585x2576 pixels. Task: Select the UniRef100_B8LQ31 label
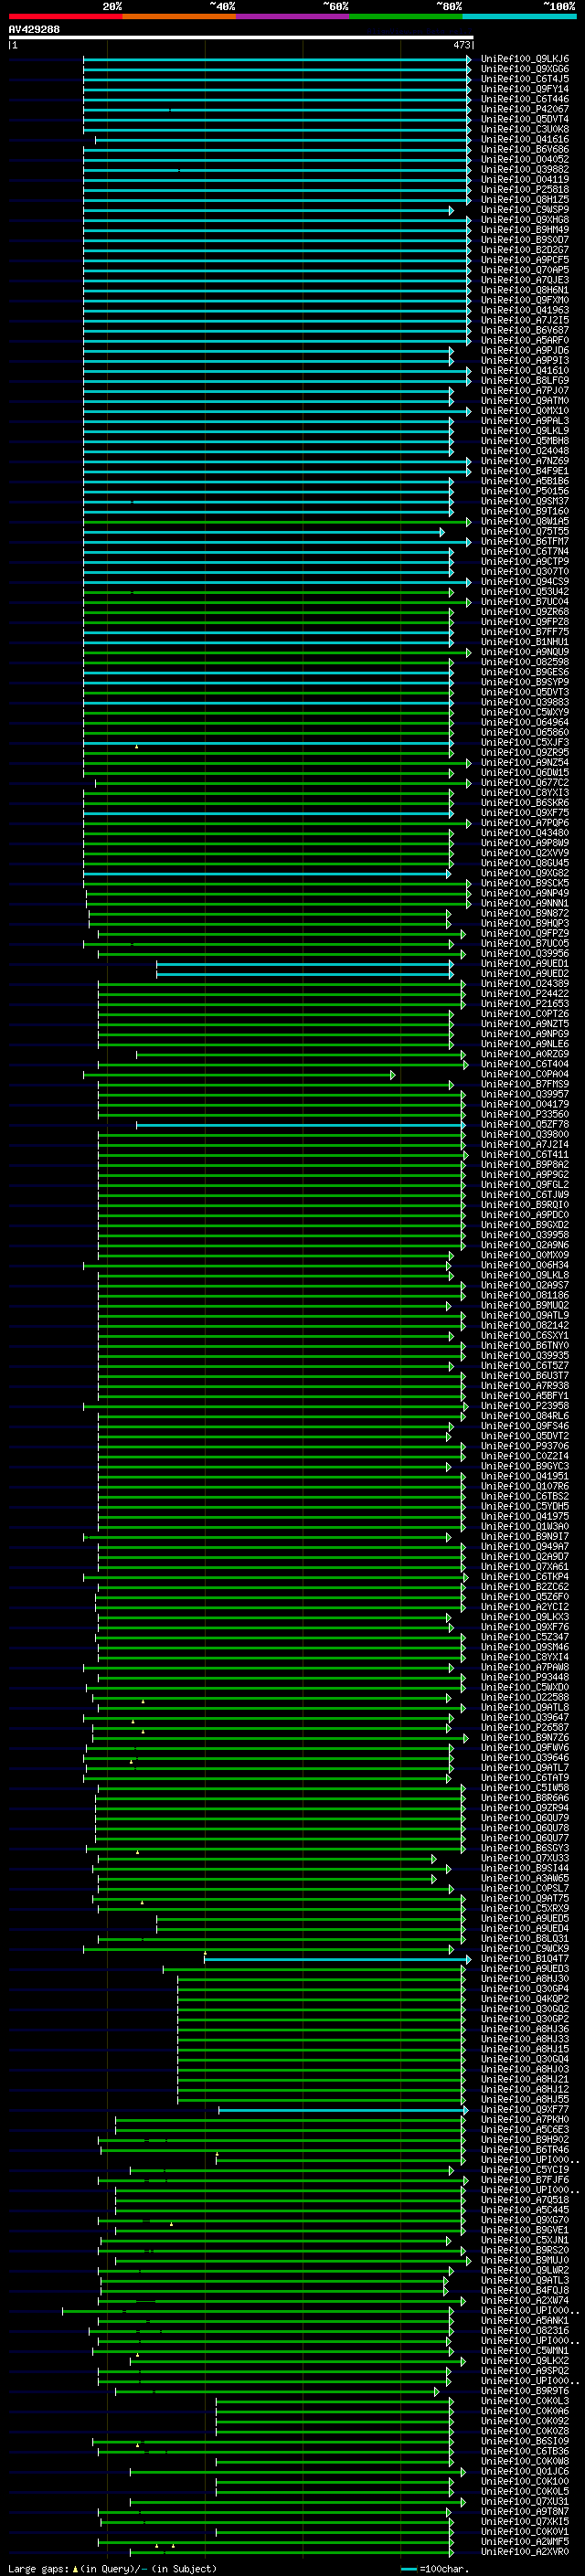525,1938
